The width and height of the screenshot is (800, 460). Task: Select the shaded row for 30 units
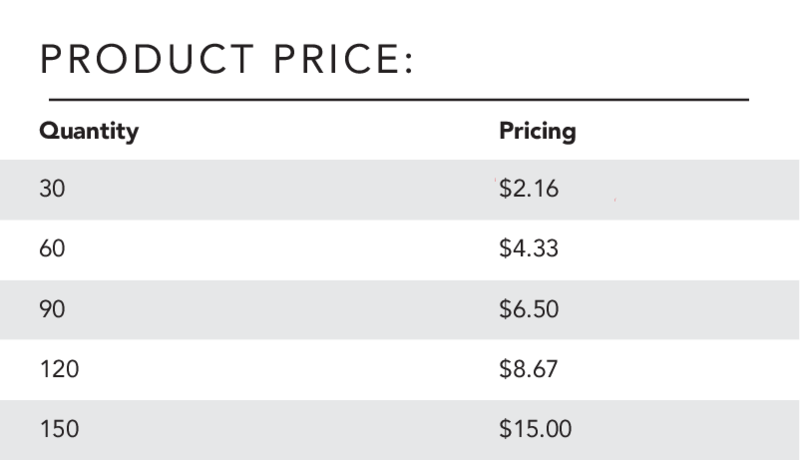tap(399, 190)
